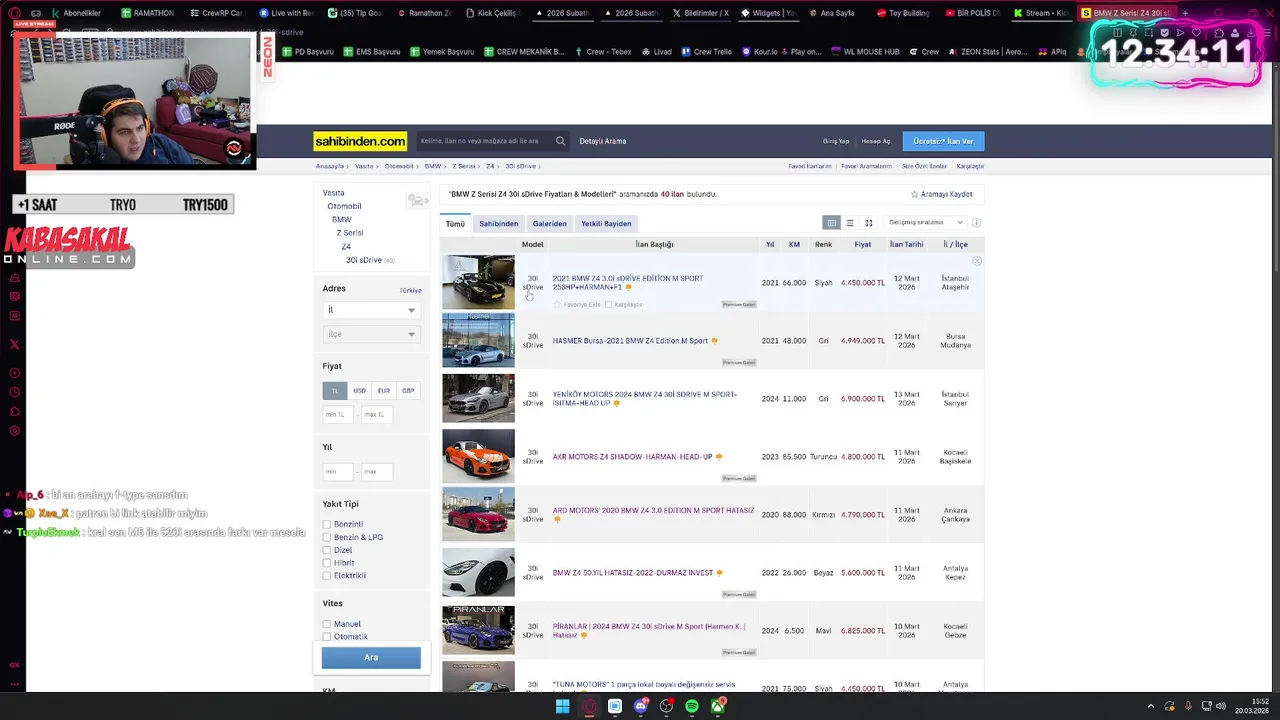
Task: Switch to table list view icon
Action: (x=831, y=223)
